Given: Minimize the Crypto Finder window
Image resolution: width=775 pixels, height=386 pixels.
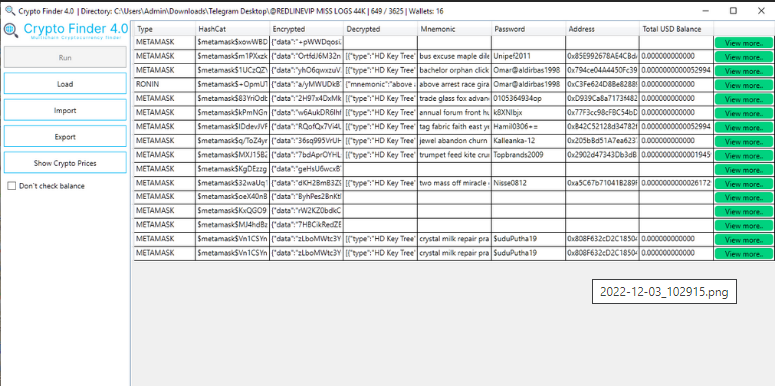Looking at the screenshot, I should tap(706, 10).
